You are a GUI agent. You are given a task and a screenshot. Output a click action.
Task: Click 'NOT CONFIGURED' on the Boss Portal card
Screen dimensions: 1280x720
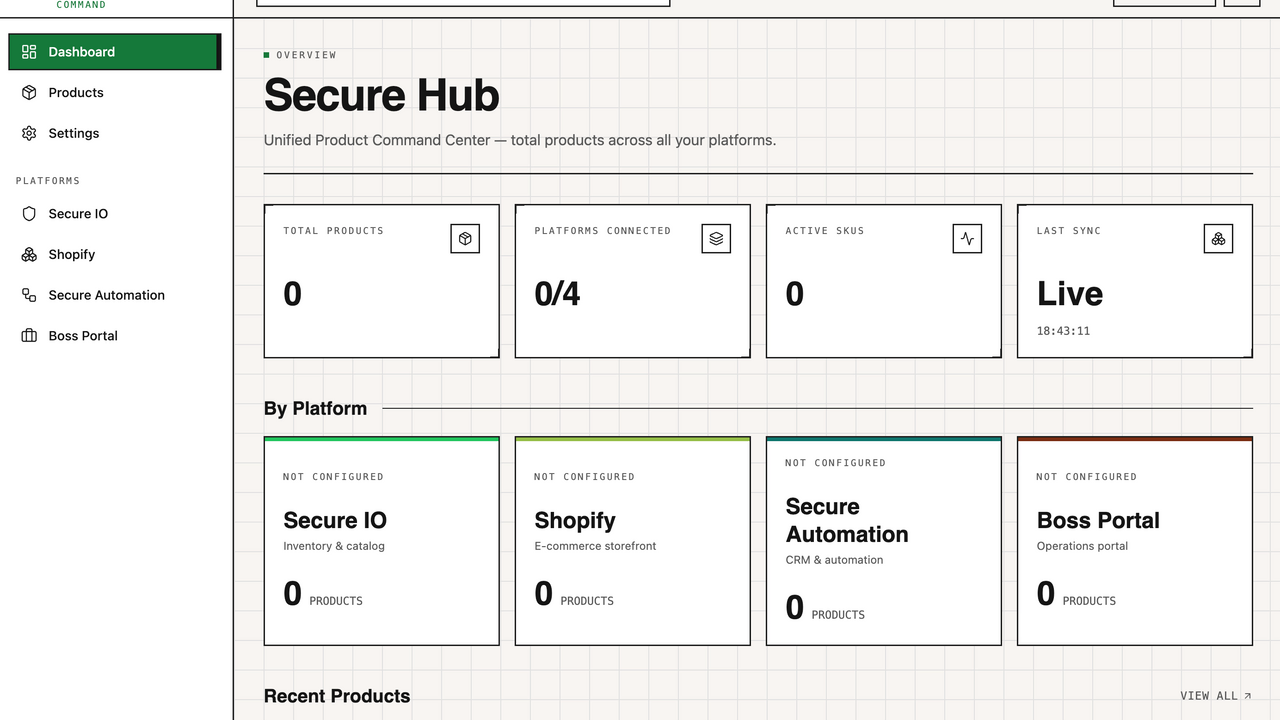1086,477
